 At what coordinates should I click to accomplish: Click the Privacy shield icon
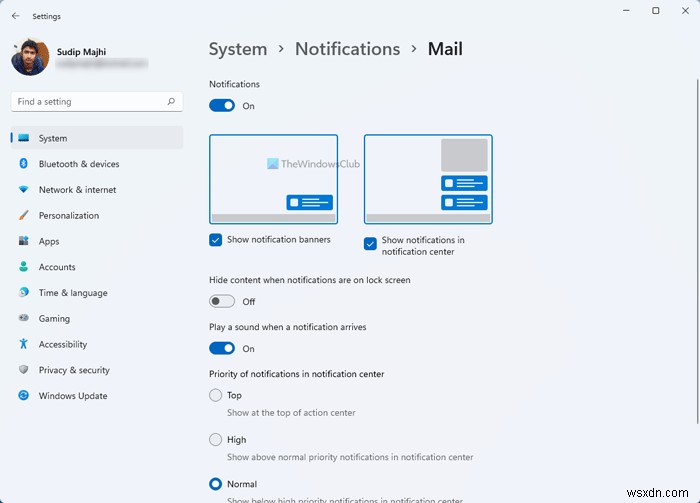pyautogui.click(x=24, y=370)
